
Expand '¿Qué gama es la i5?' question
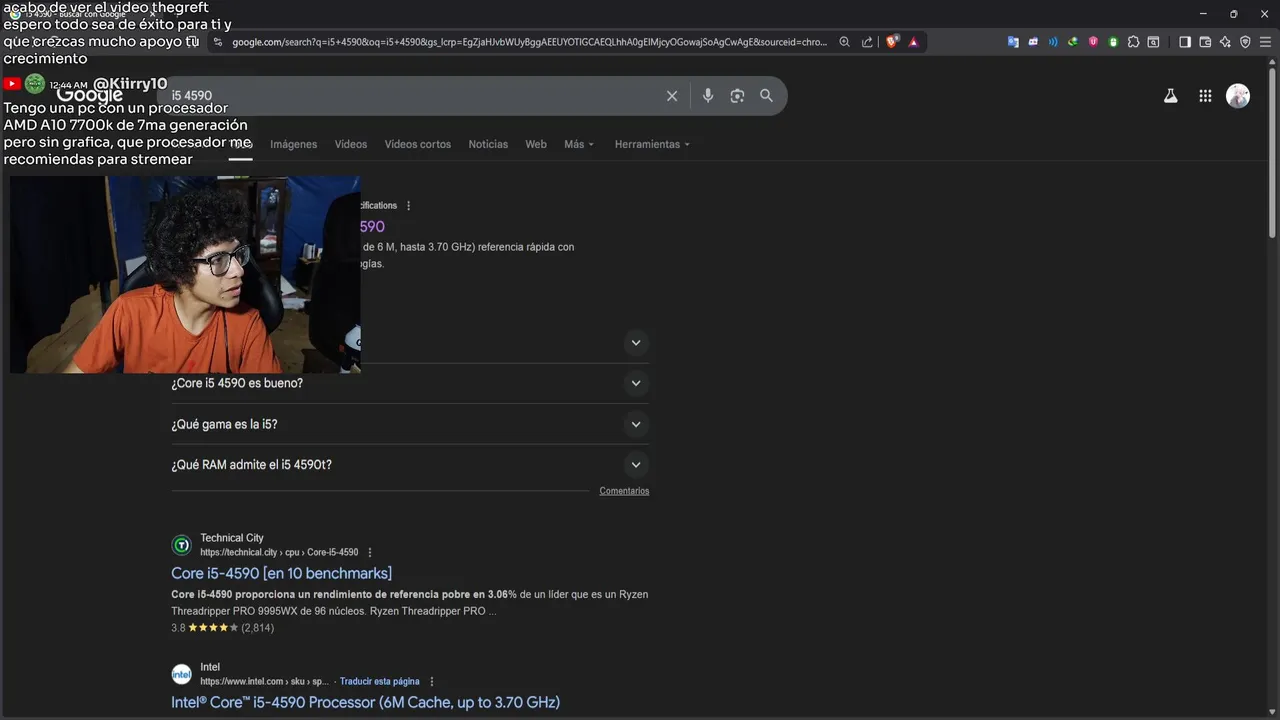(x=410, y=424)
